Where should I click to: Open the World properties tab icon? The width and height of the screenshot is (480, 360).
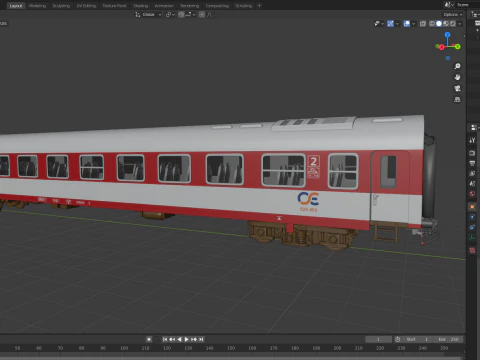tap(472, 194)
